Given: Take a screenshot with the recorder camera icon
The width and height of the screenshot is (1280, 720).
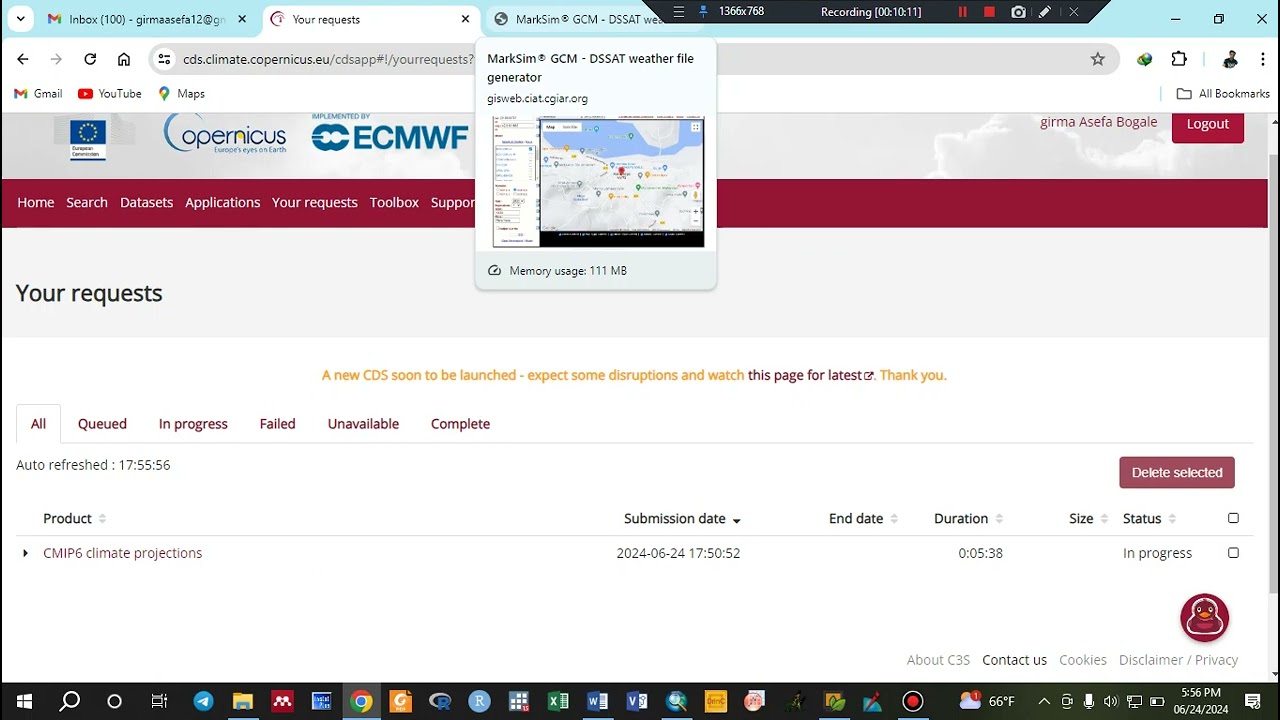Looking at the screenshot, I should coord(1018,12).
